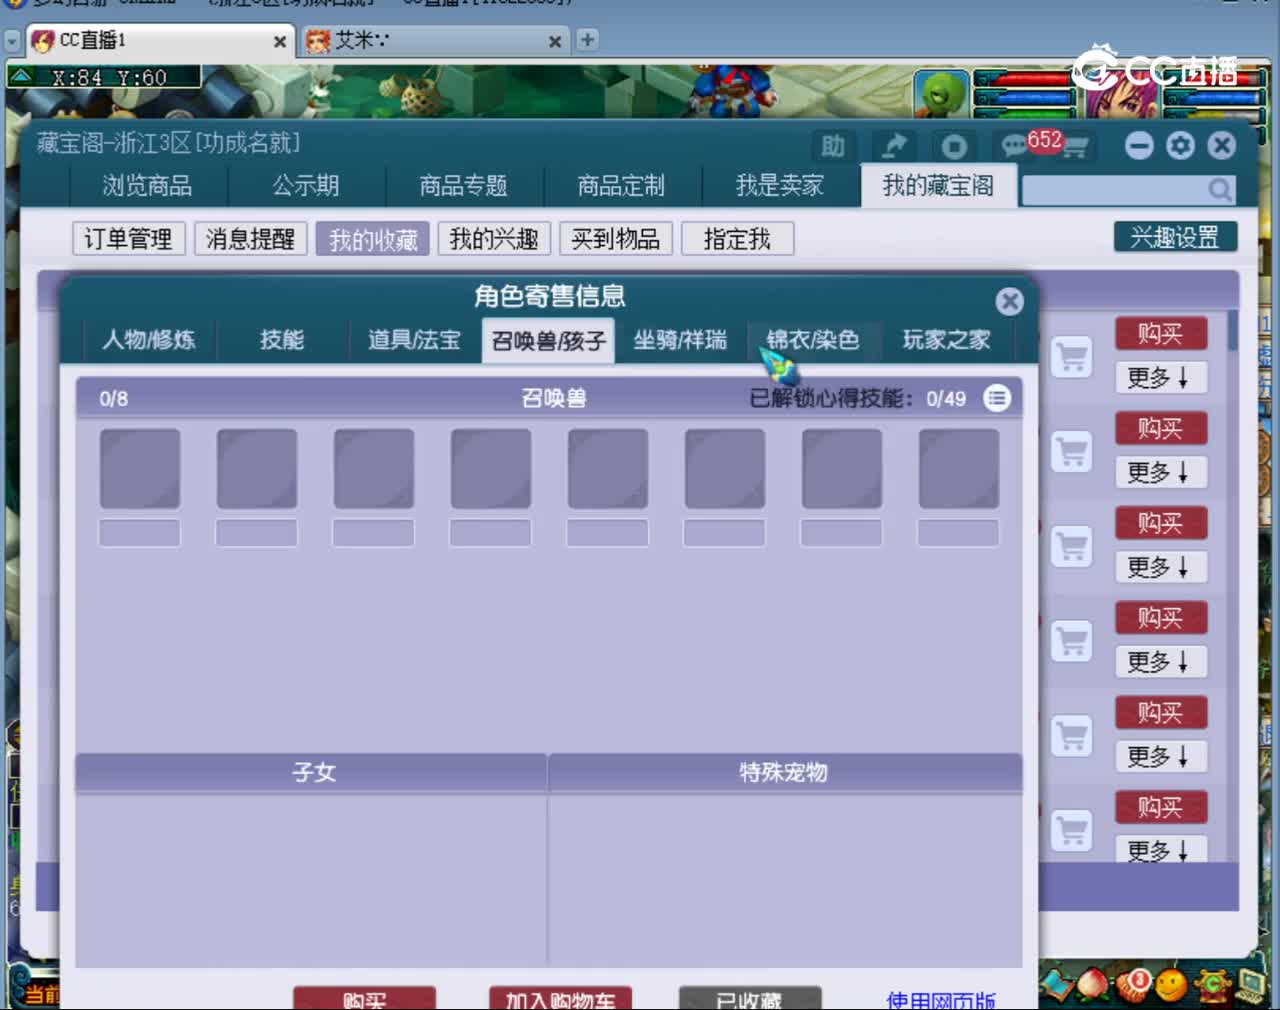Click 购买 on fifth listing
This screenshot has height=1010, width=1280.
1161,713
